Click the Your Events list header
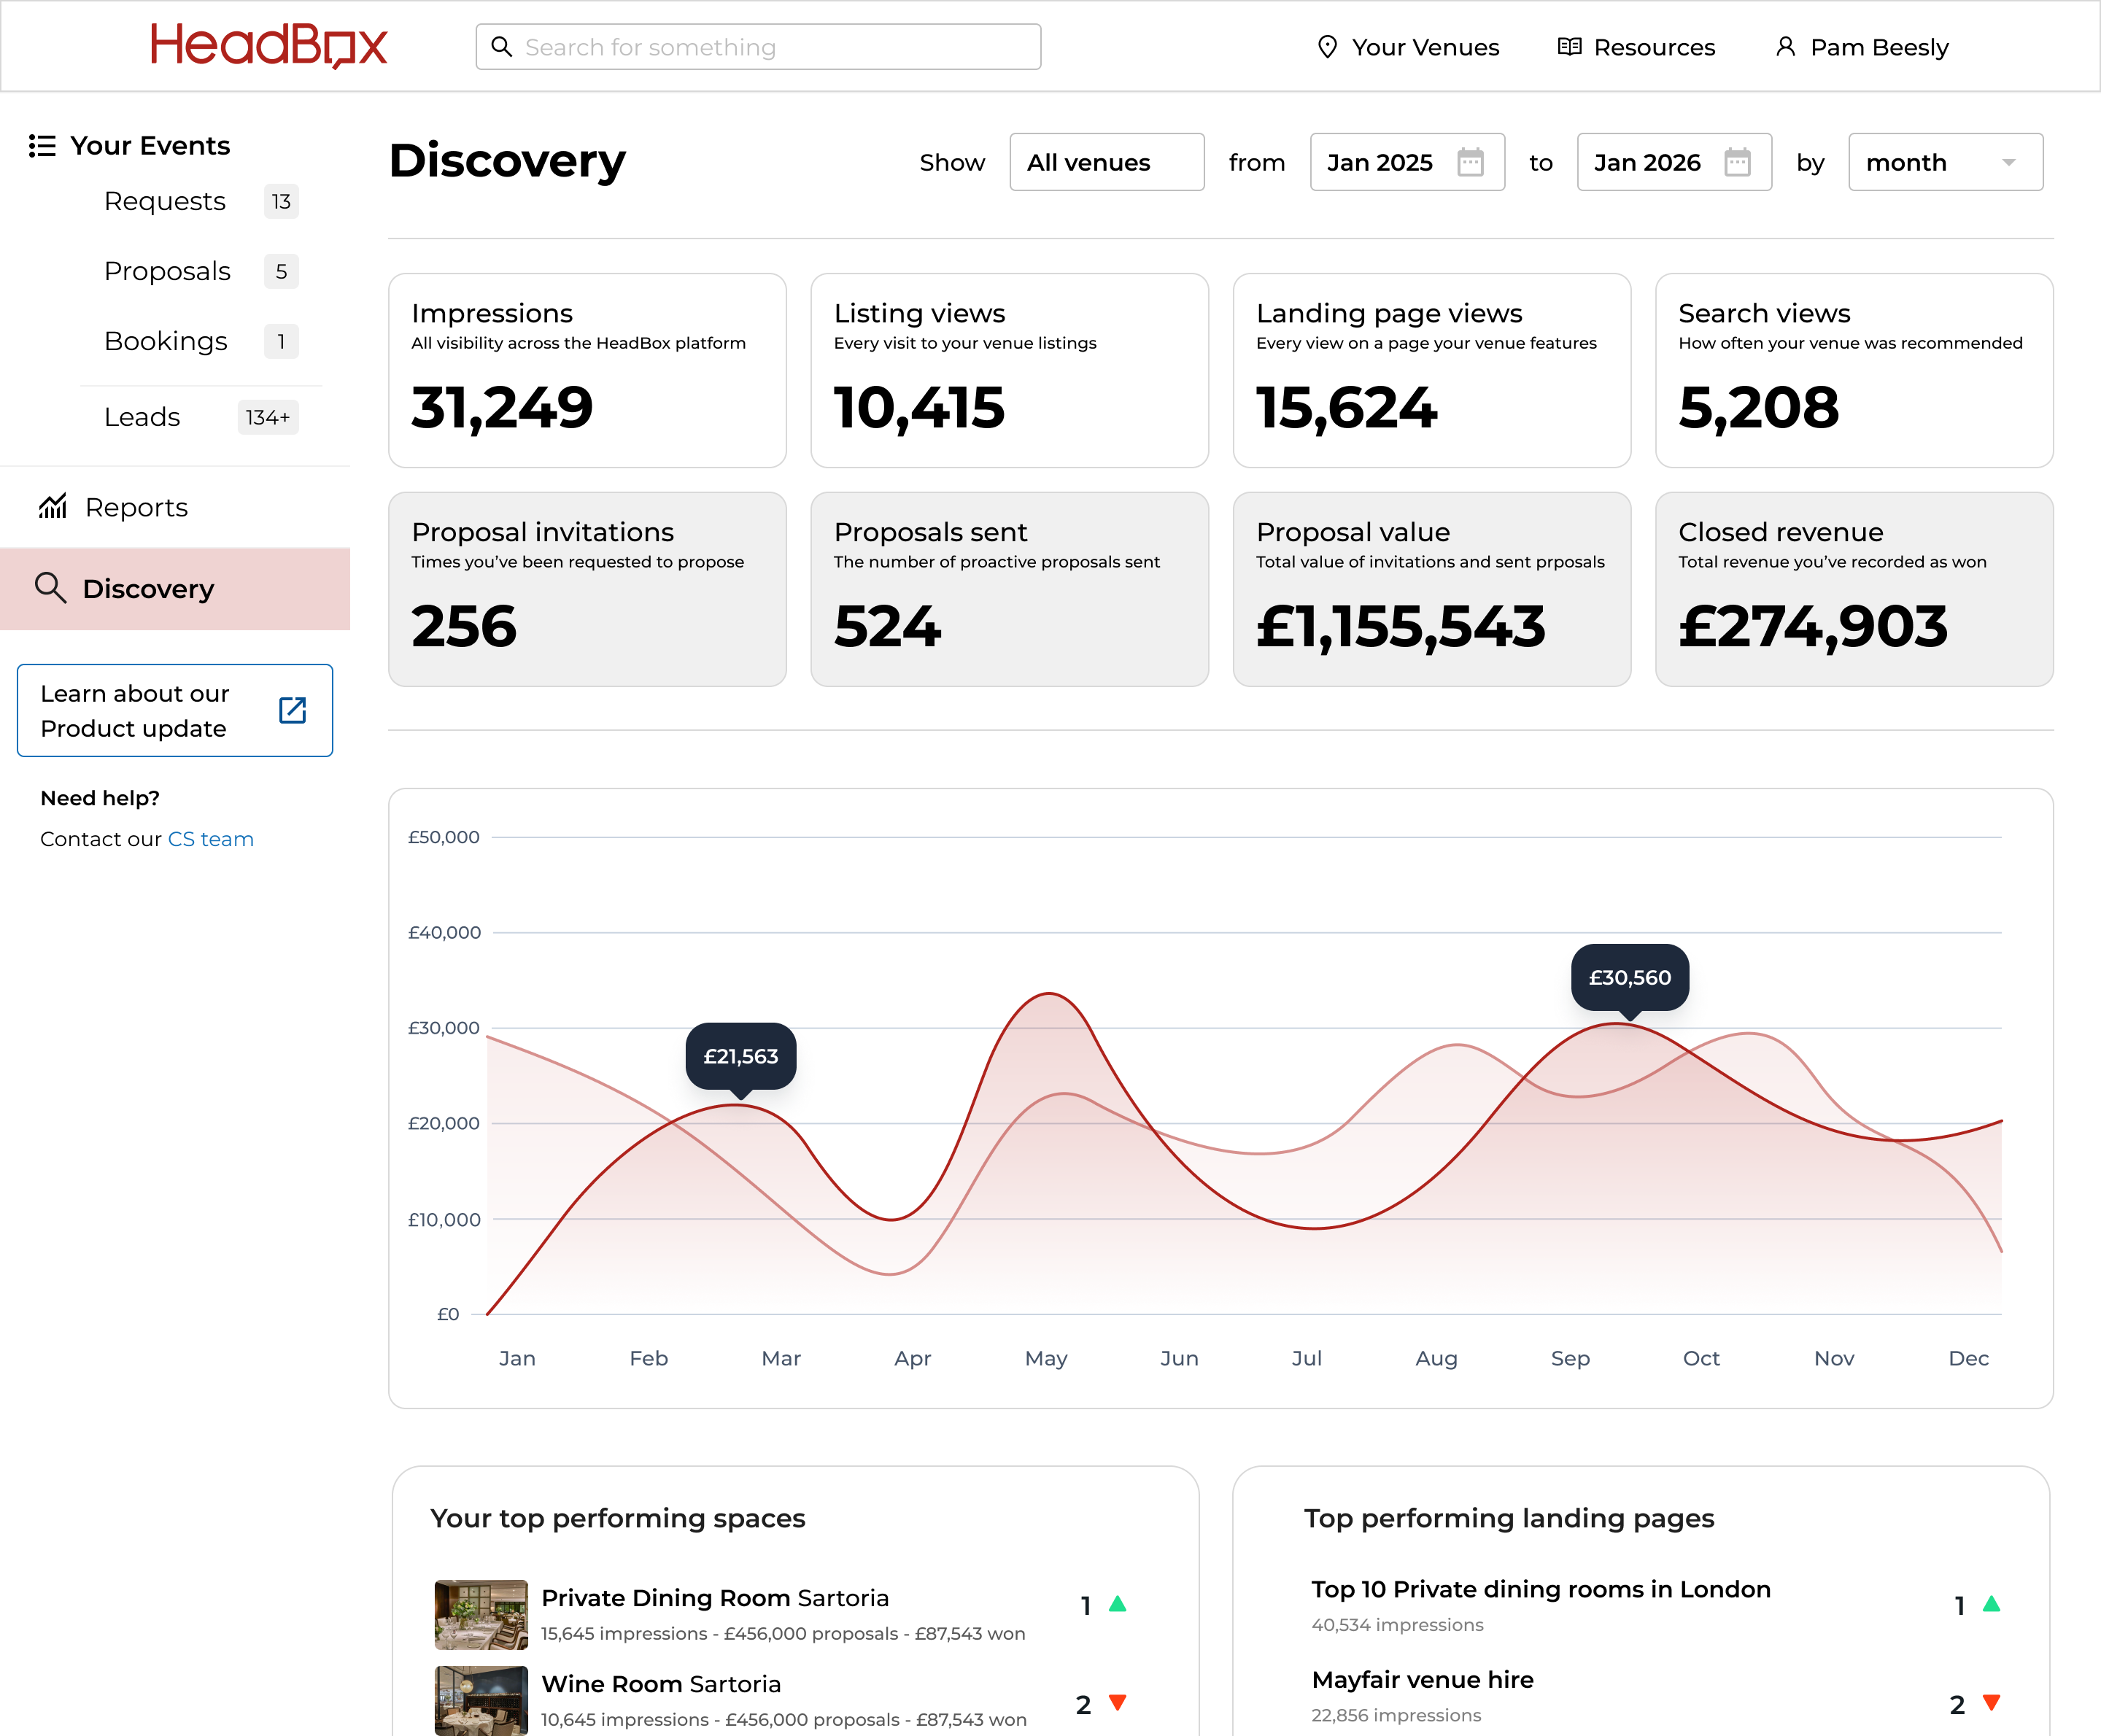The height and width of the screenshot is (1736, 2101). coord(150,146)
